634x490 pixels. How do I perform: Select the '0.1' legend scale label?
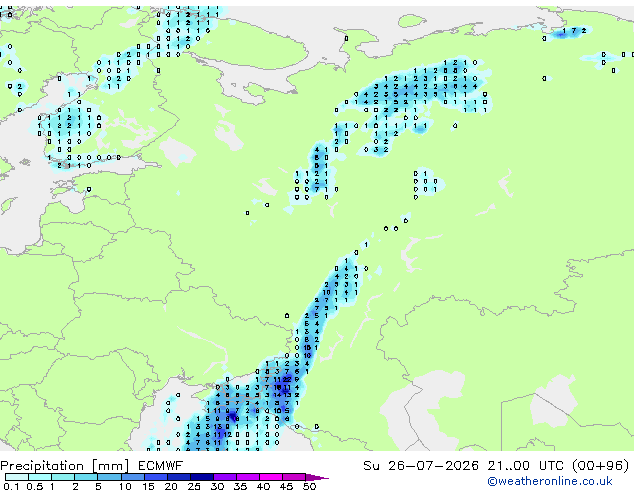click(x=11, y=486)
